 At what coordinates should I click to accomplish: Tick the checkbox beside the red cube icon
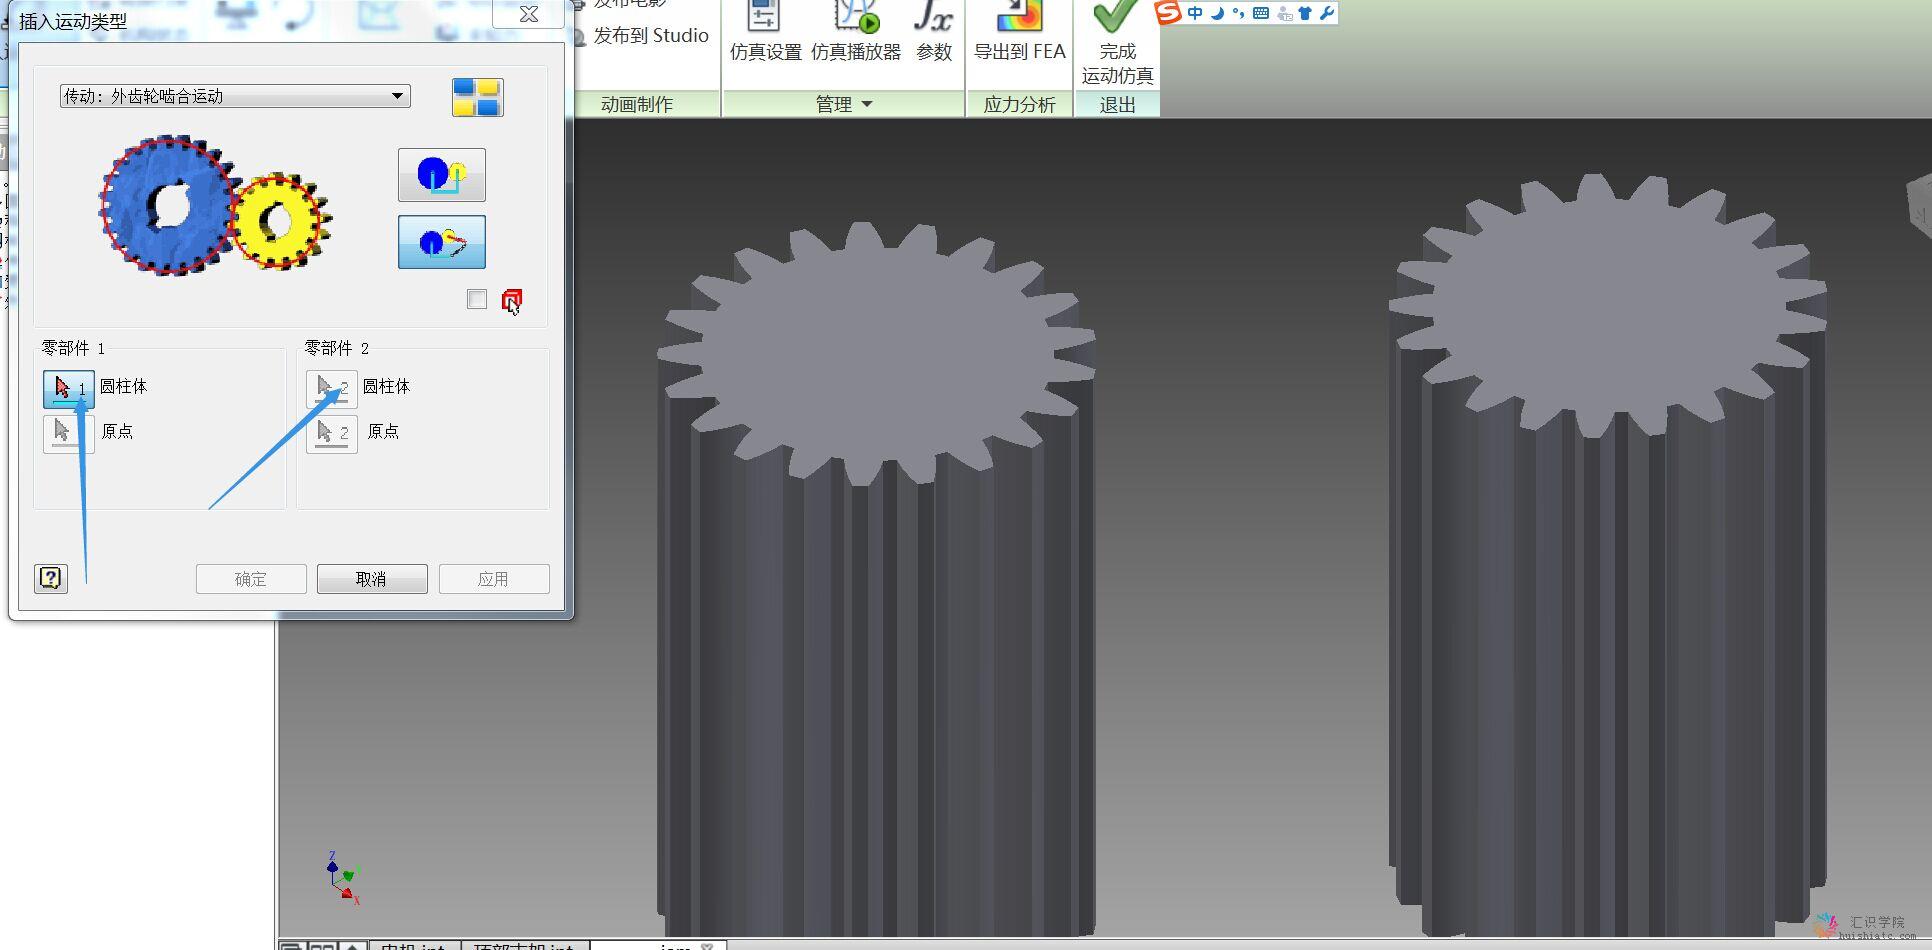(x=477, y=299)
